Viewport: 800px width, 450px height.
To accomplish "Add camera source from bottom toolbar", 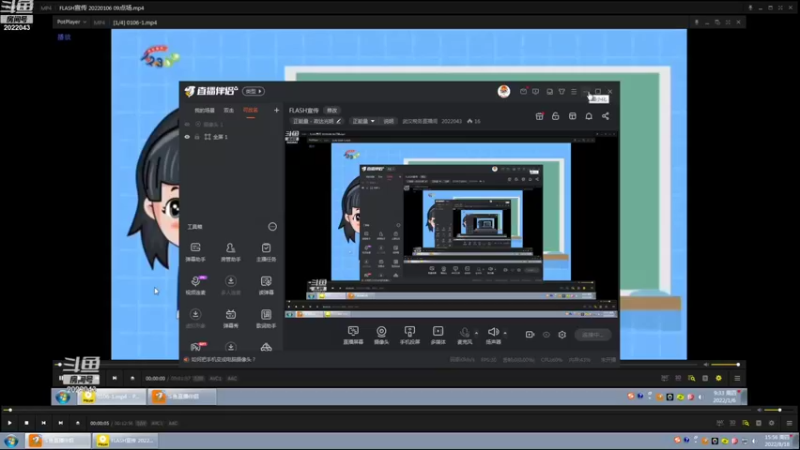I will pyautogui.click(x=381, y=335).
